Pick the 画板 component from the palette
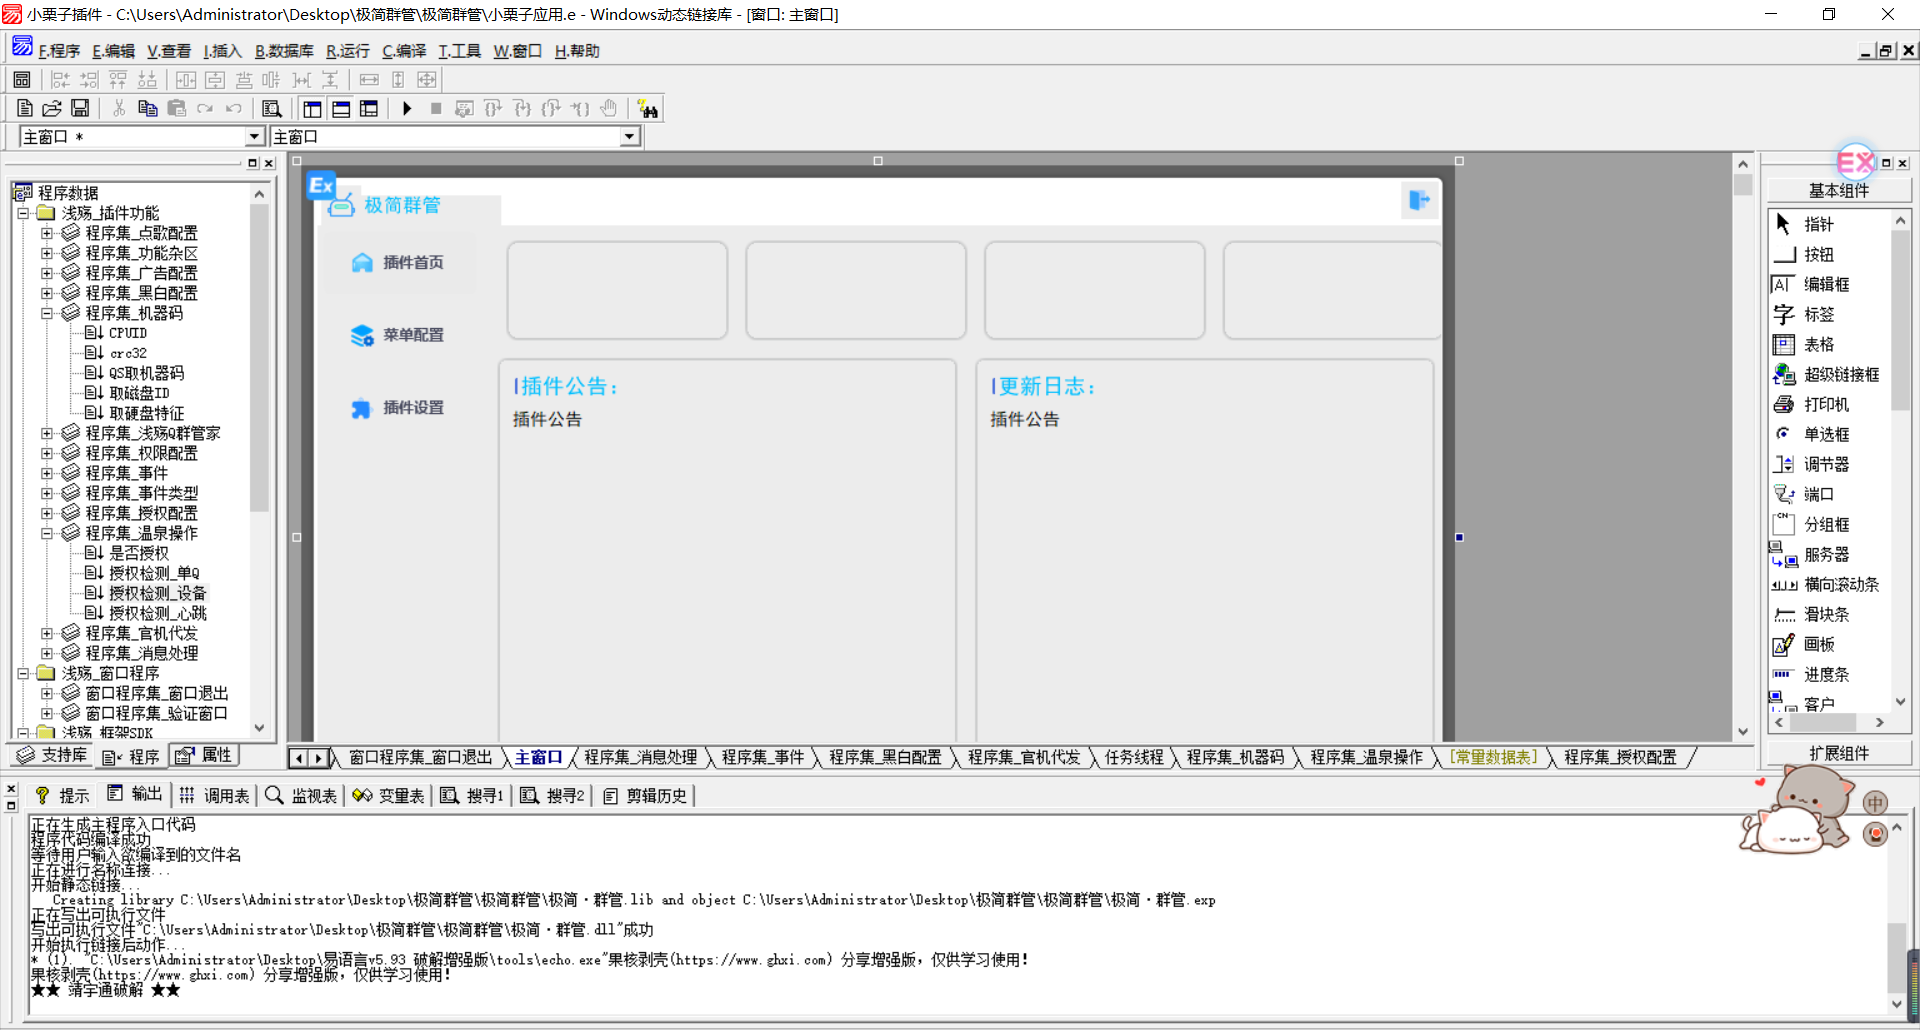The height and width of the screenshot is (1030, 1920). [1818, 645]
